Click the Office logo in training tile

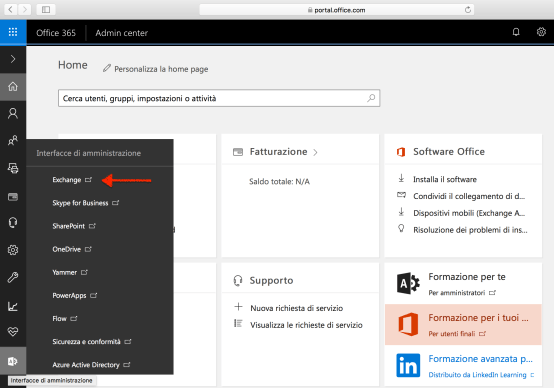[x=408, y=324]
